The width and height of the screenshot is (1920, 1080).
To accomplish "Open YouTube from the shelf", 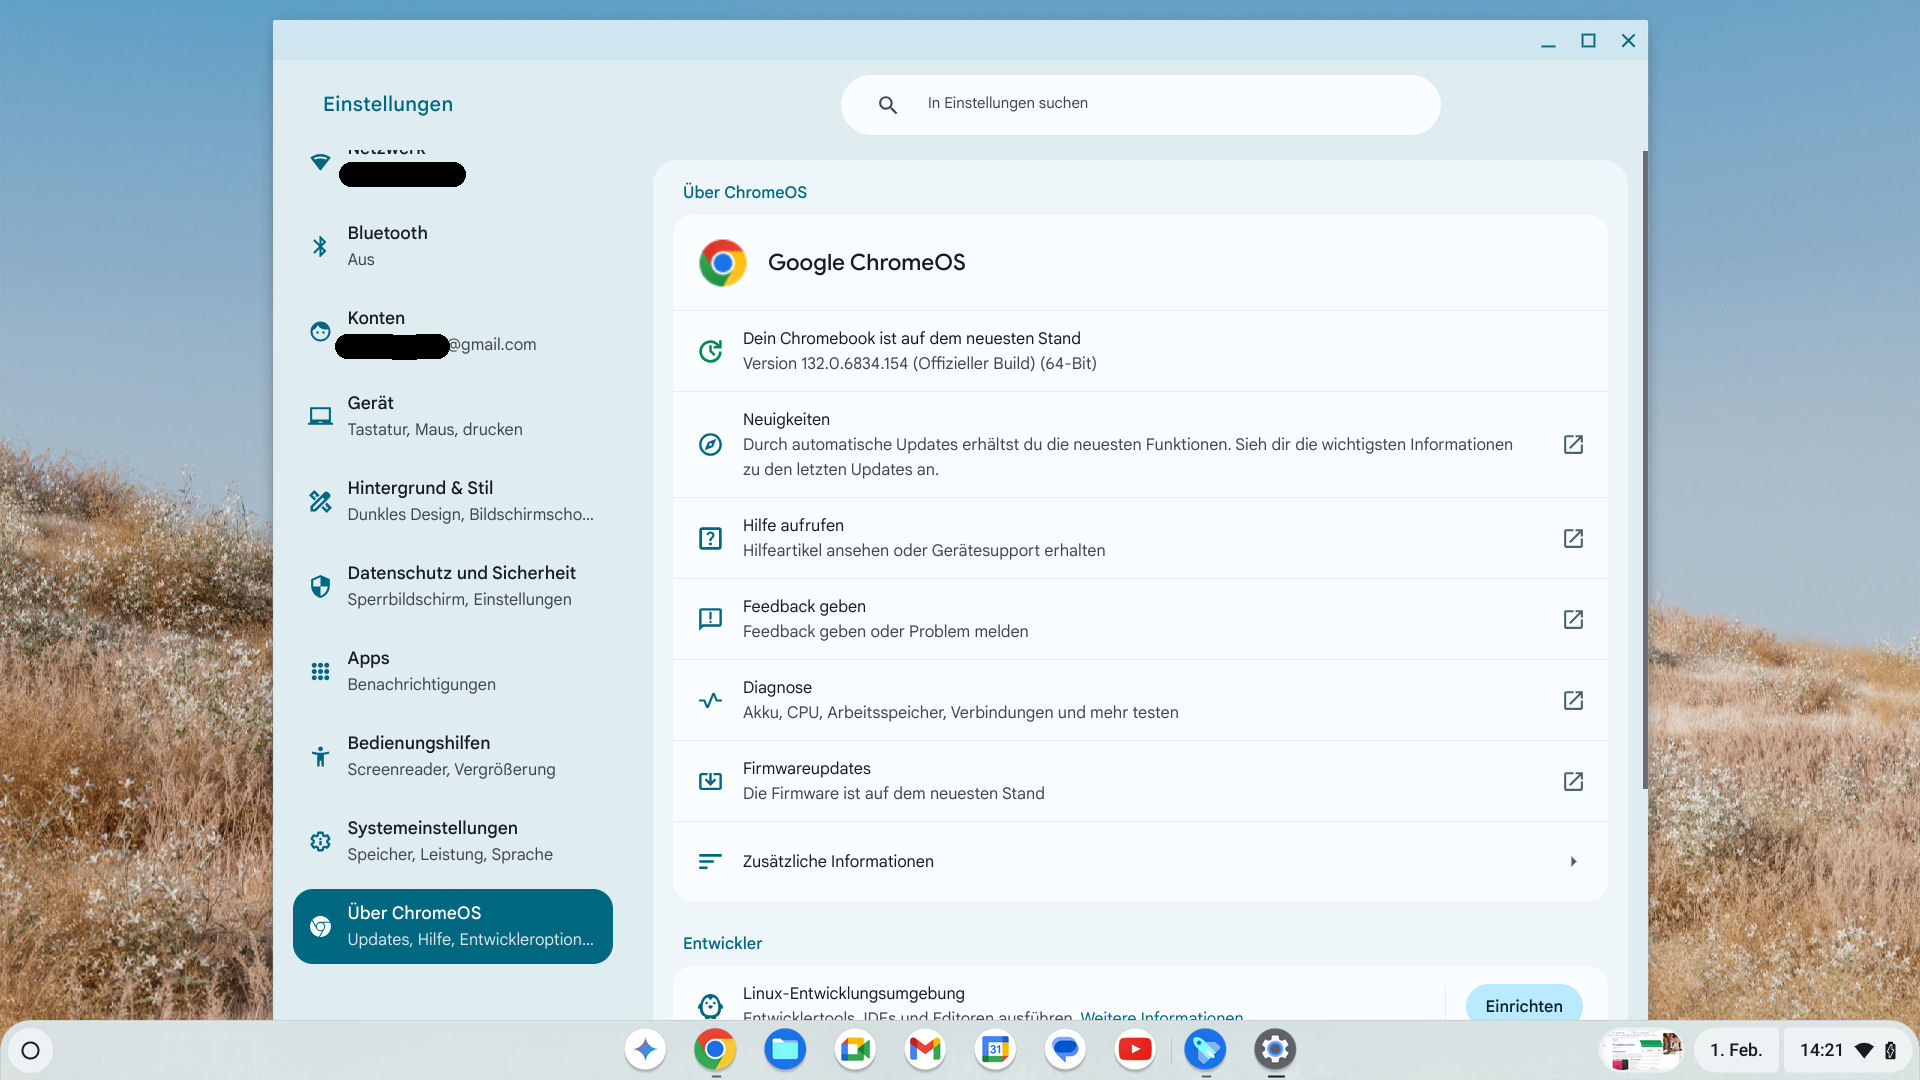I will tap(1134, 1049).
